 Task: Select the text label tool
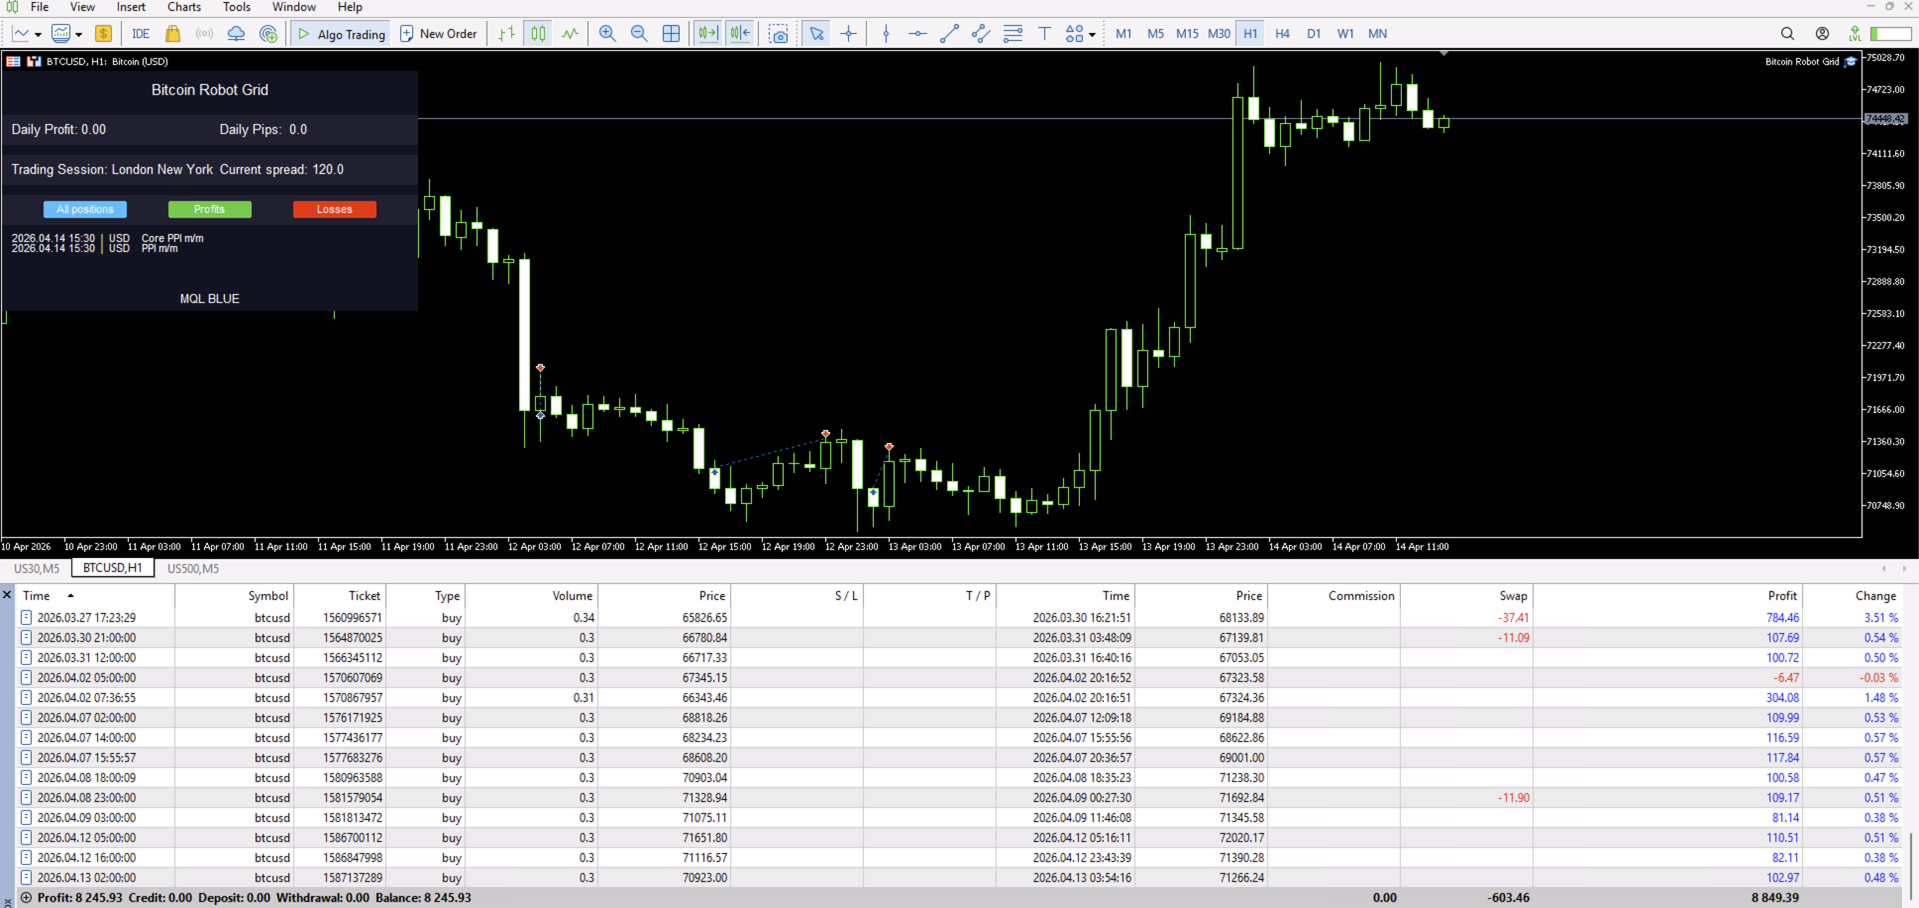(x=1045, y=33)
